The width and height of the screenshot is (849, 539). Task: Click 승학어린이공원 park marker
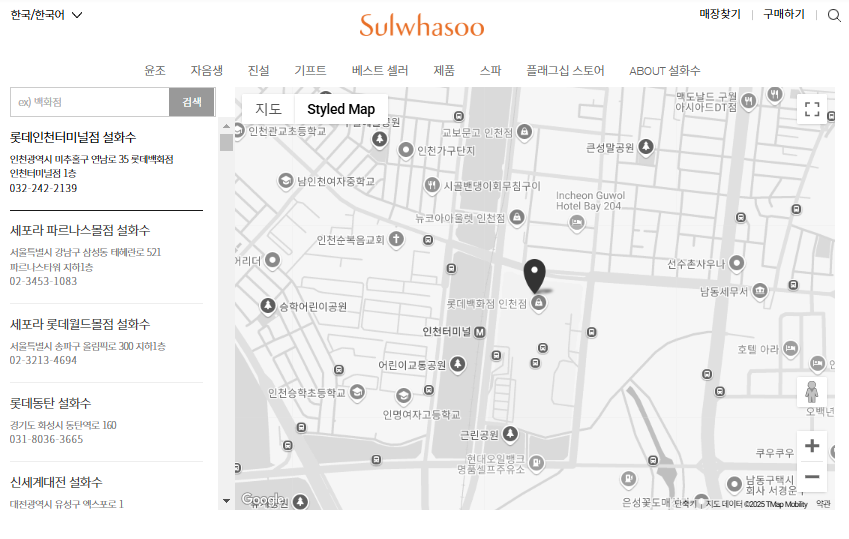[x=267, y=306]
